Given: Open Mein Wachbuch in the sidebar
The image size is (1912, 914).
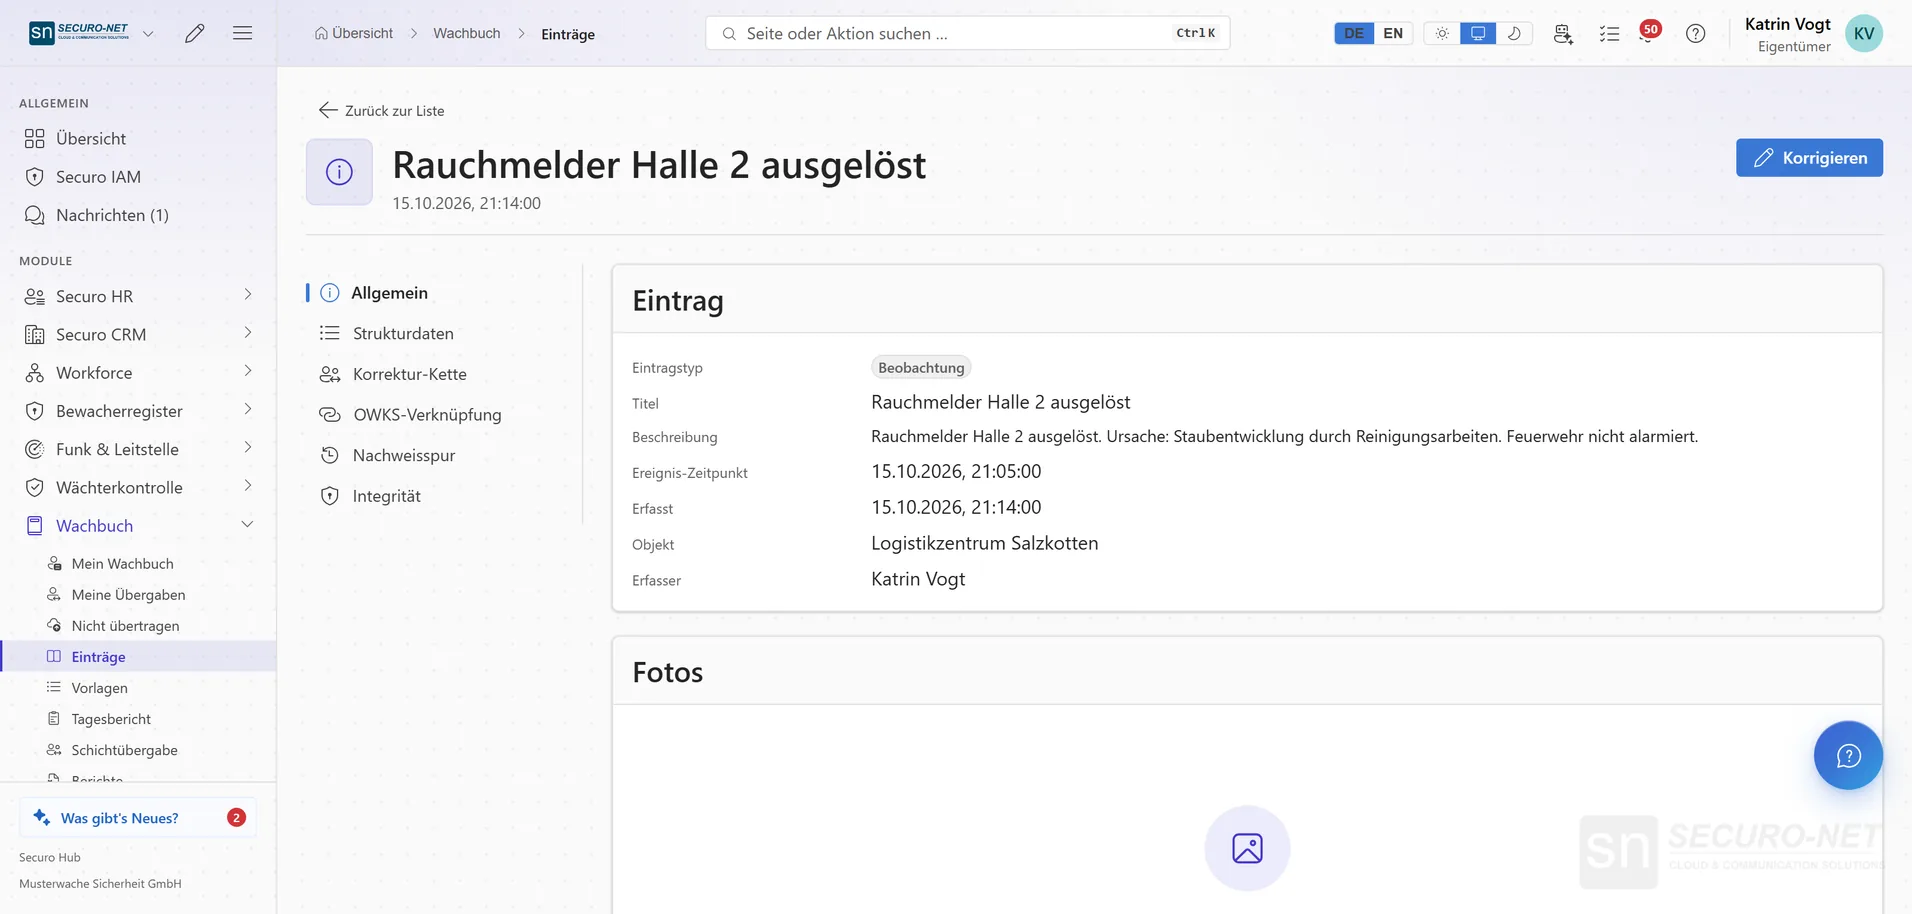Looking at the screenshot, I should 122,564.
